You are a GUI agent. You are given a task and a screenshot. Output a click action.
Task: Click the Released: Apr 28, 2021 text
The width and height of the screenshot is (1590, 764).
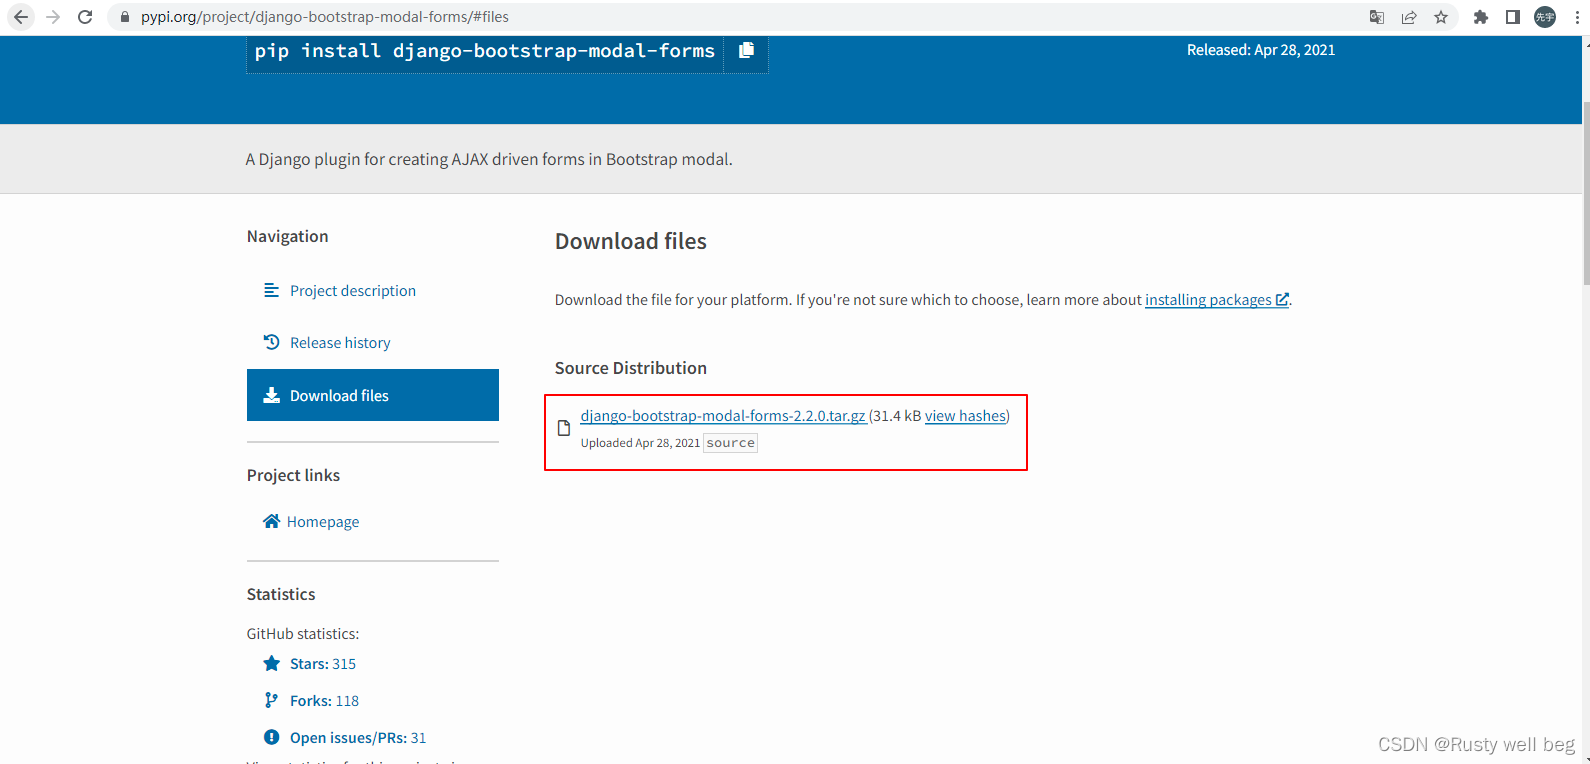(x=1261, y=50)
